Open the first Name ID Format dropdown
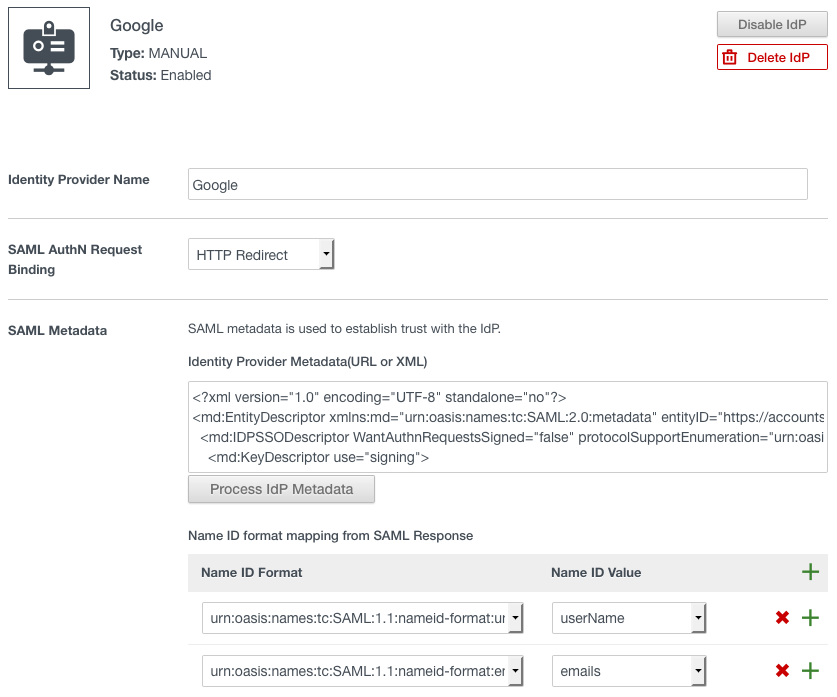Screen dimensions: 837x697 click(x=363, y=618)
